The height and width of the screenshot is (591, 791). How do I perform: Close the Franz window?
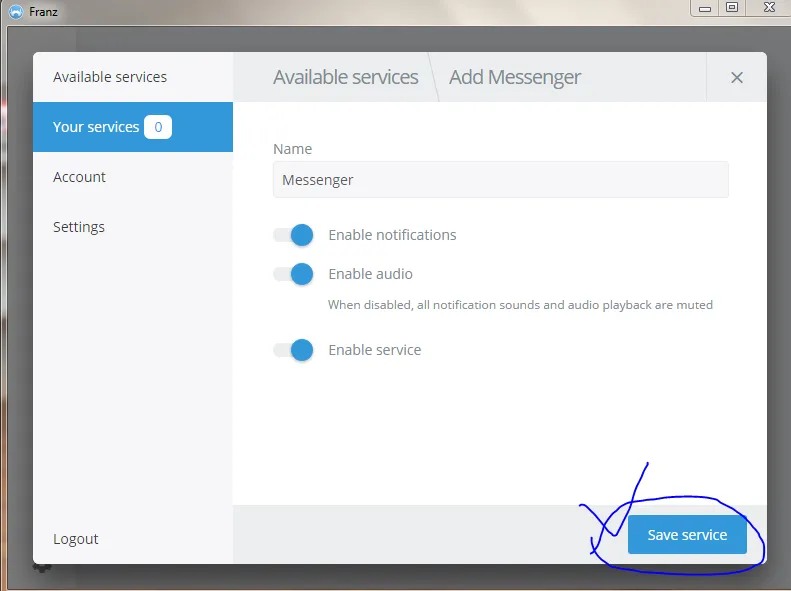(768, 8)
